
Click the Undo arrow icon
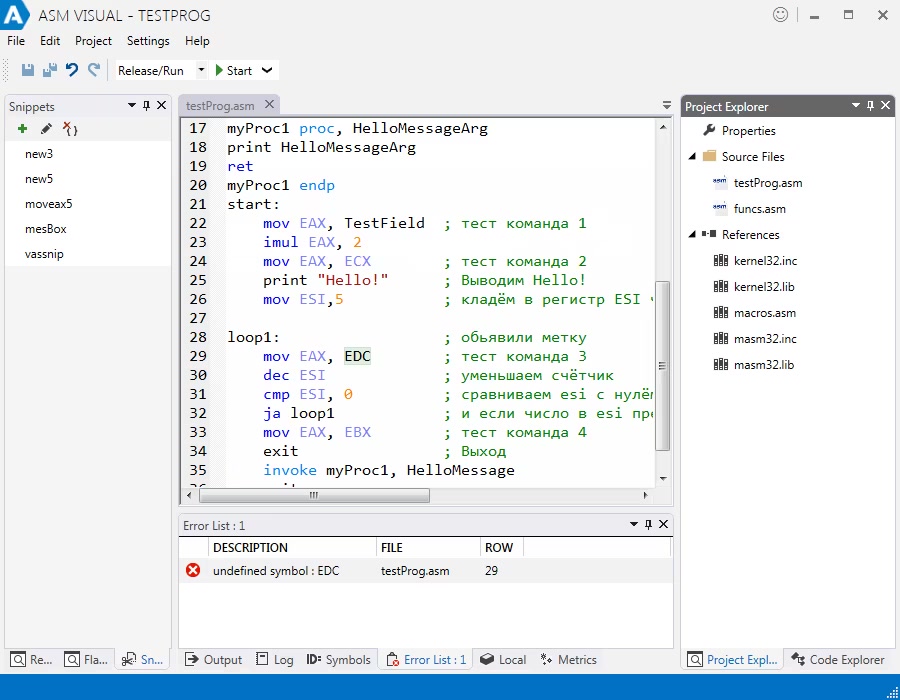(72, 70)
